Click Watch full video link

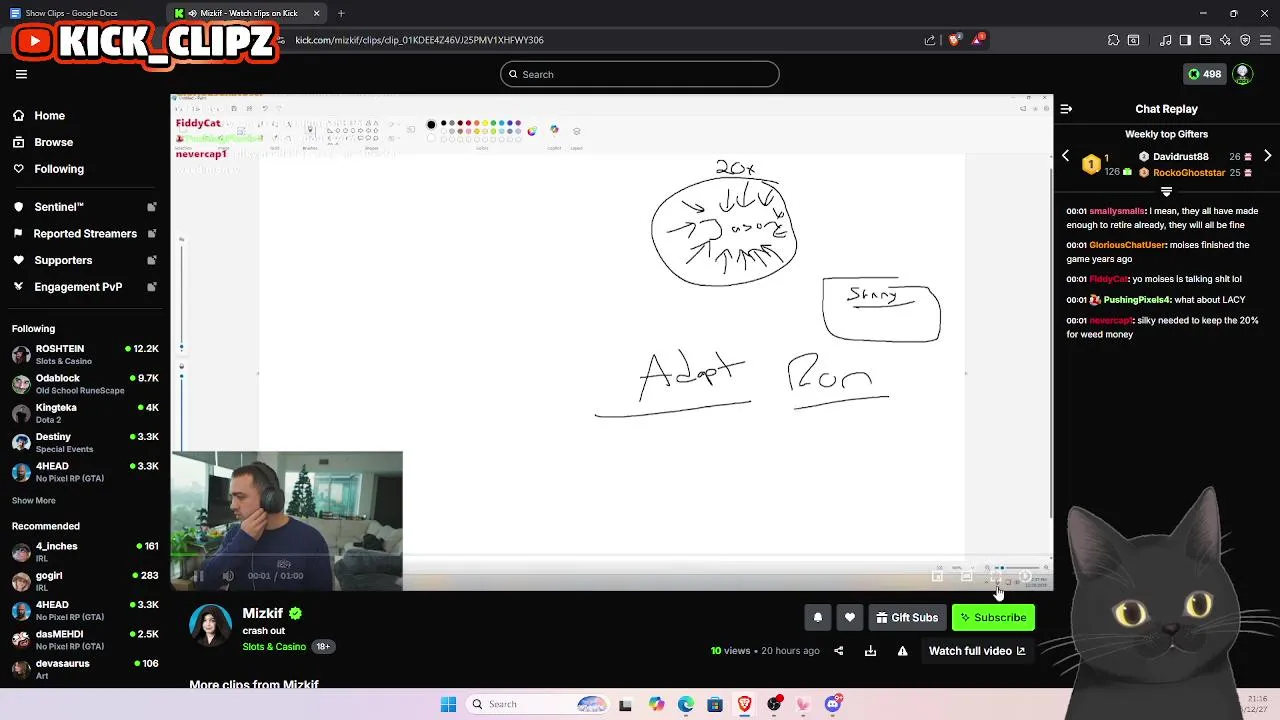(x=977, y=651)
